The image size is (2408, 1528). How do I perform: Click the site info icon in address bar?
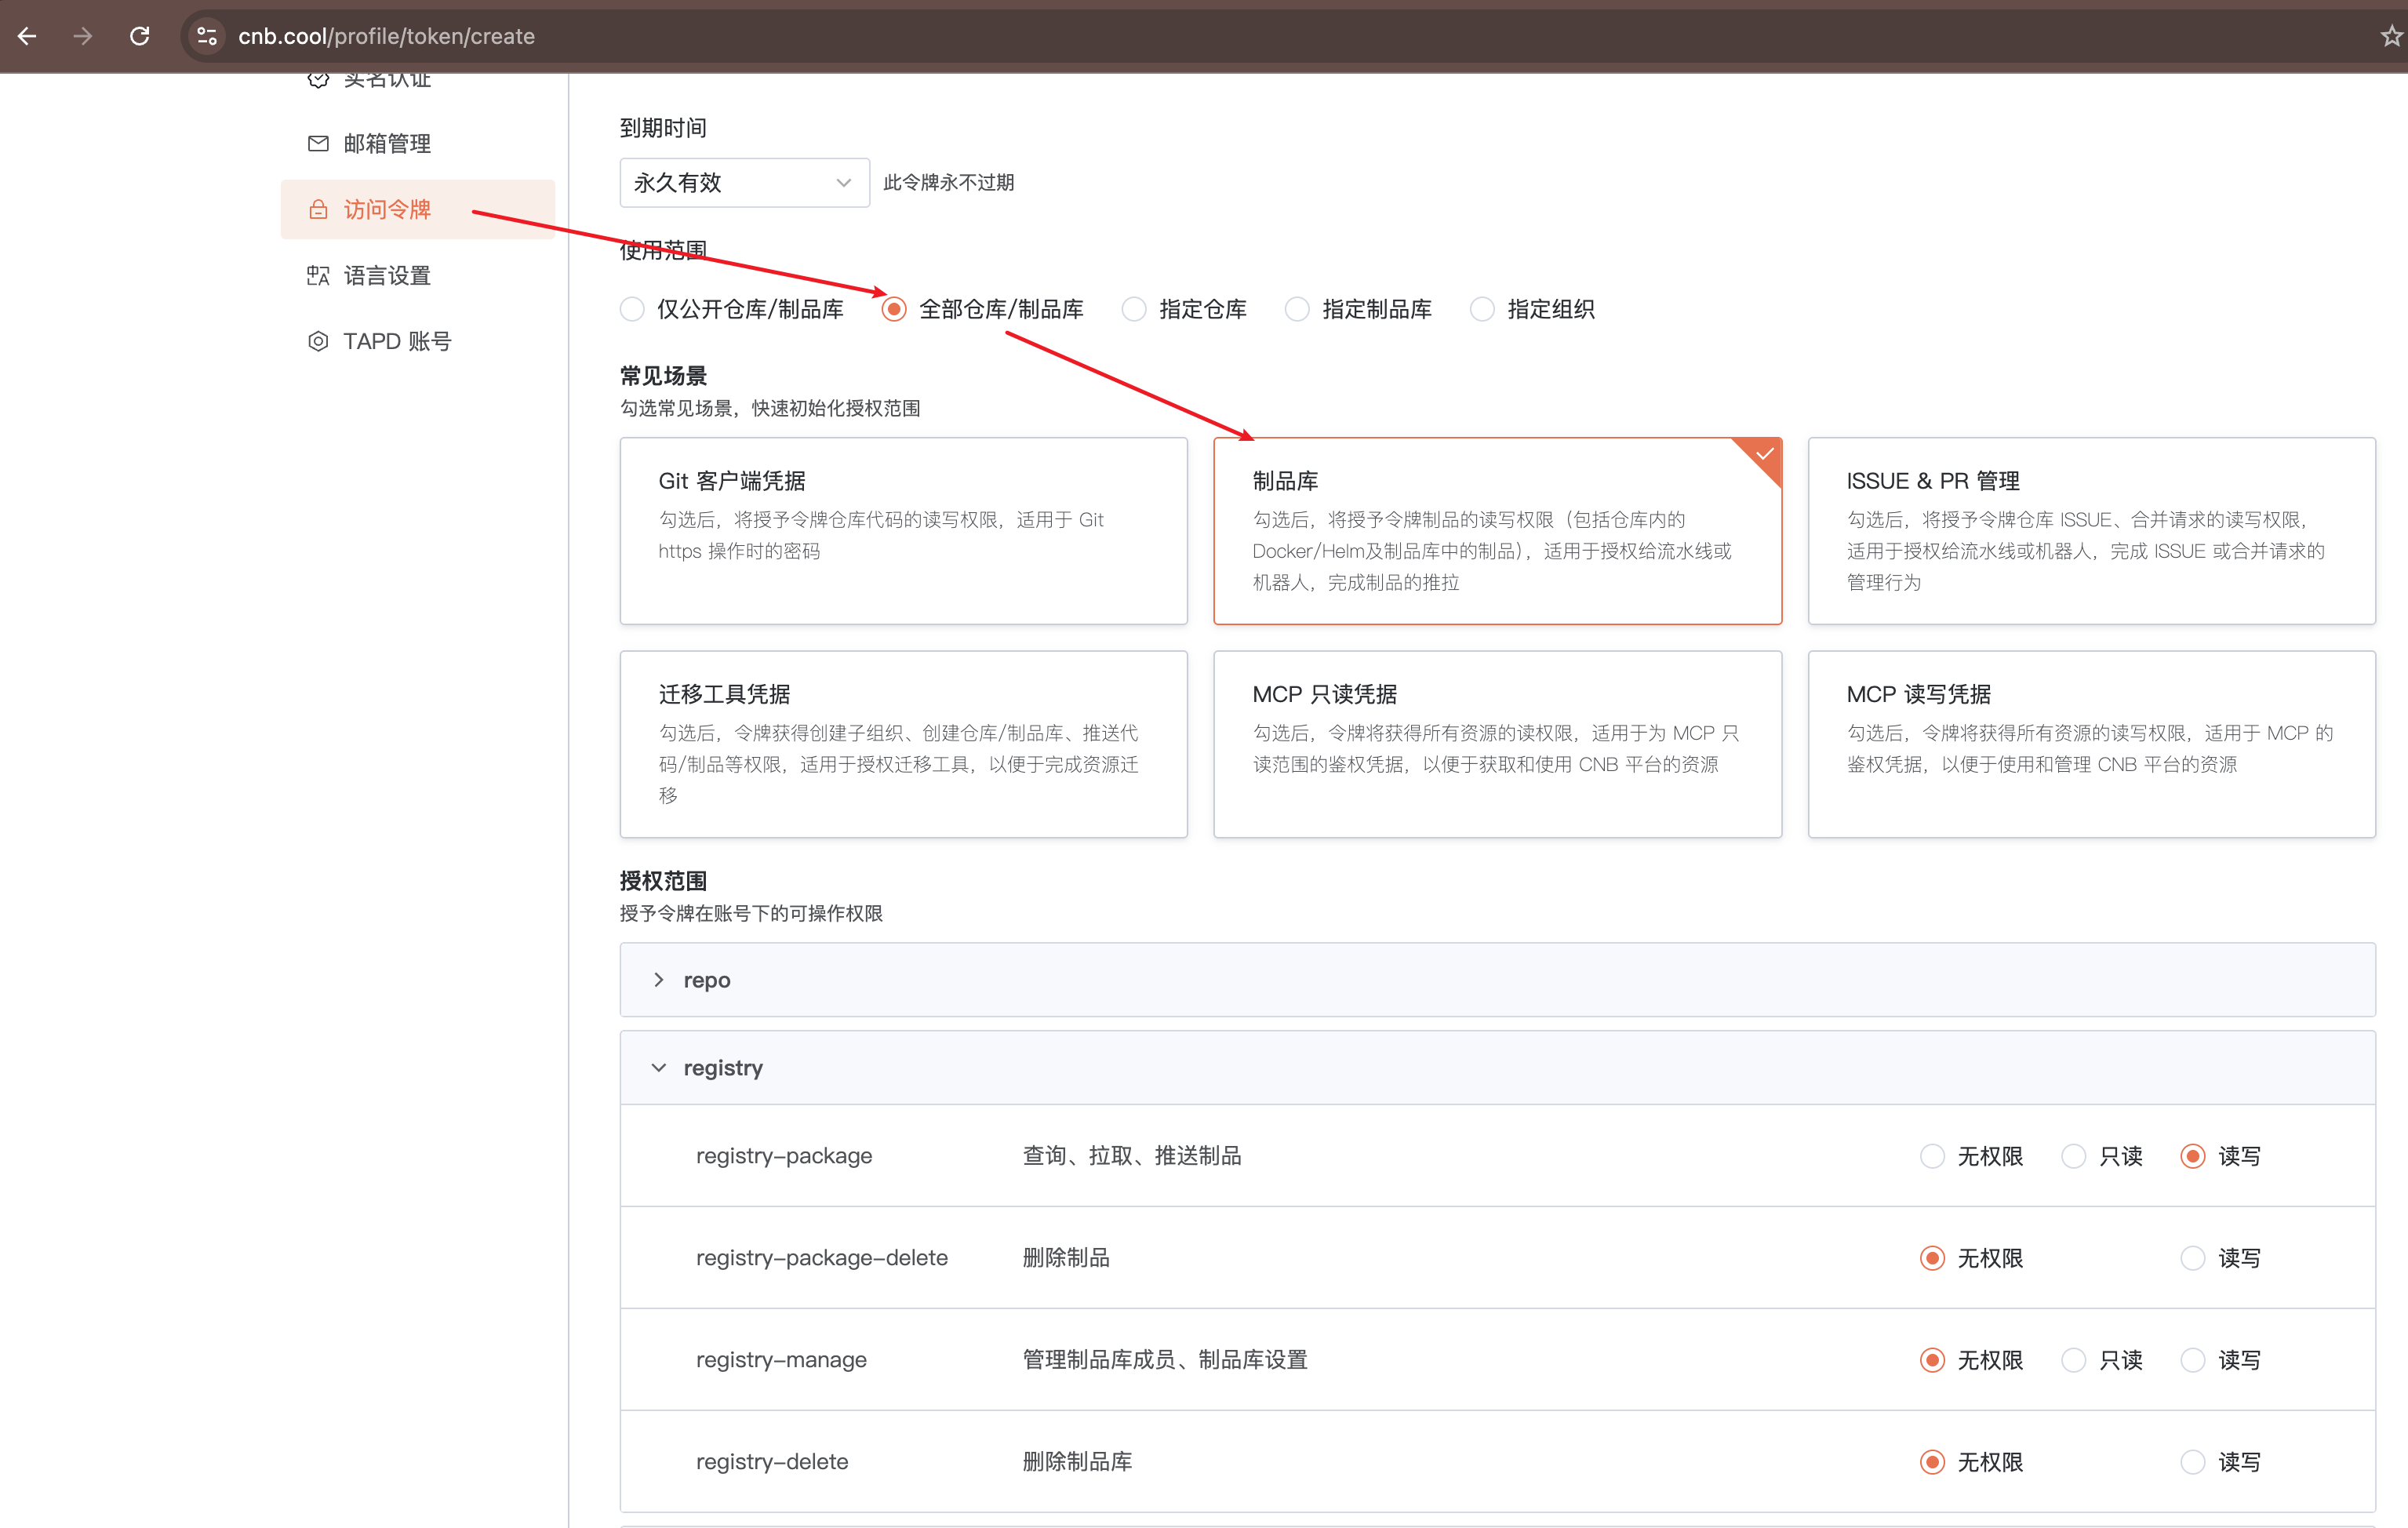pyautogui.click(x=207, y=36)
